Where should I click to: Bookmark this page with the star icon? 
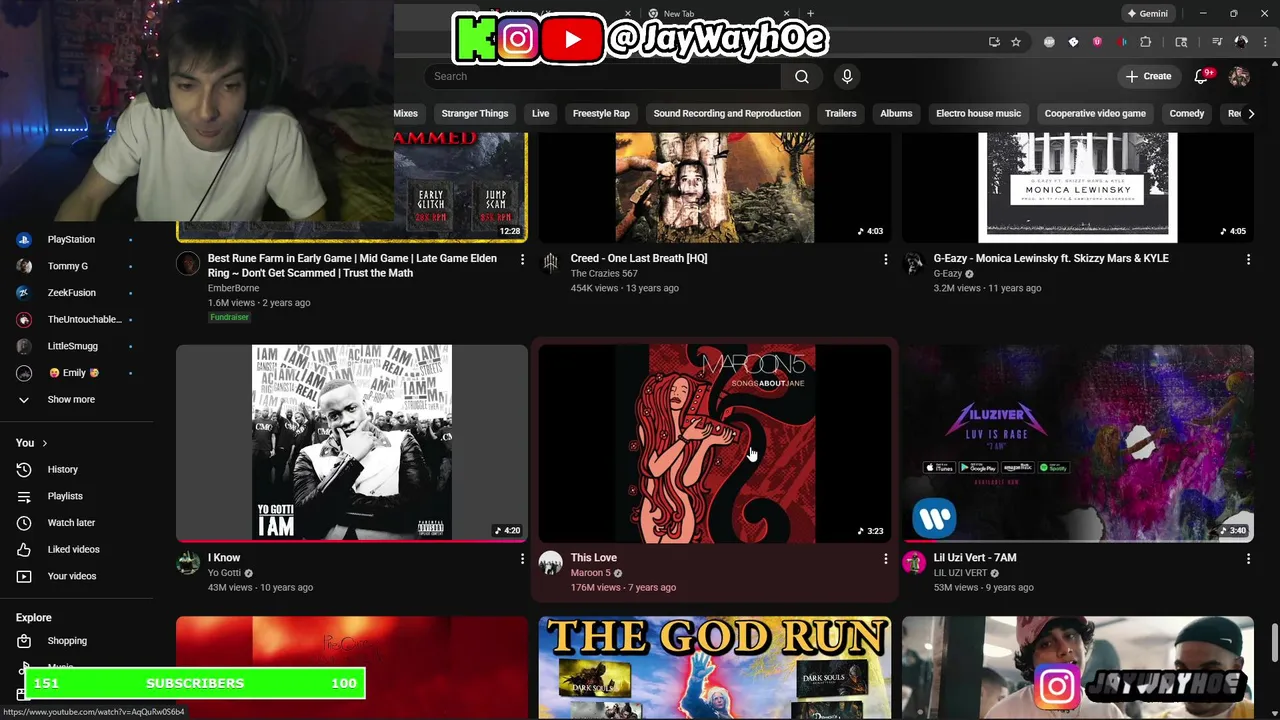(1016, 42)
